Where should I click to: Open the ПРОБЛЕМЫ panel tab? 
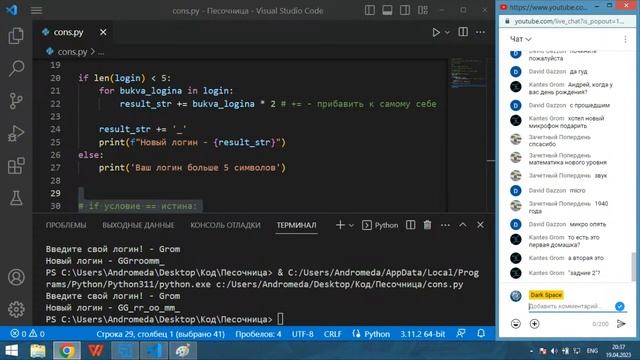66,225
